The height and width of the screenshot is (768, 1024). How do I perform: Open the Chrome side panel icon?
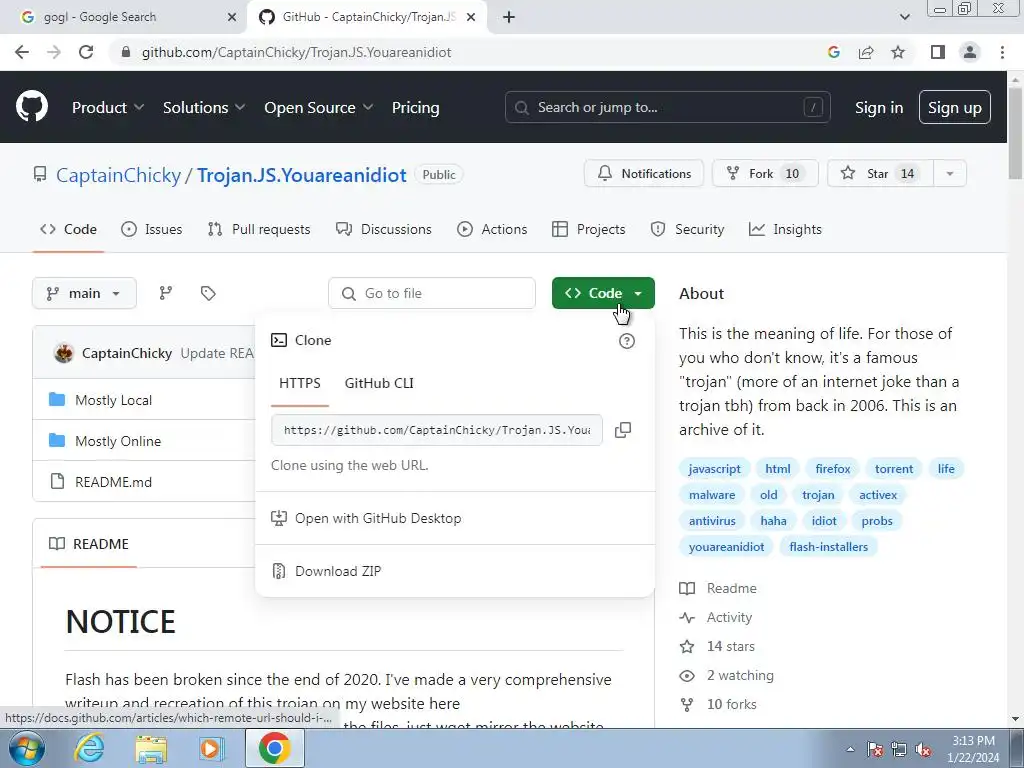938,52
